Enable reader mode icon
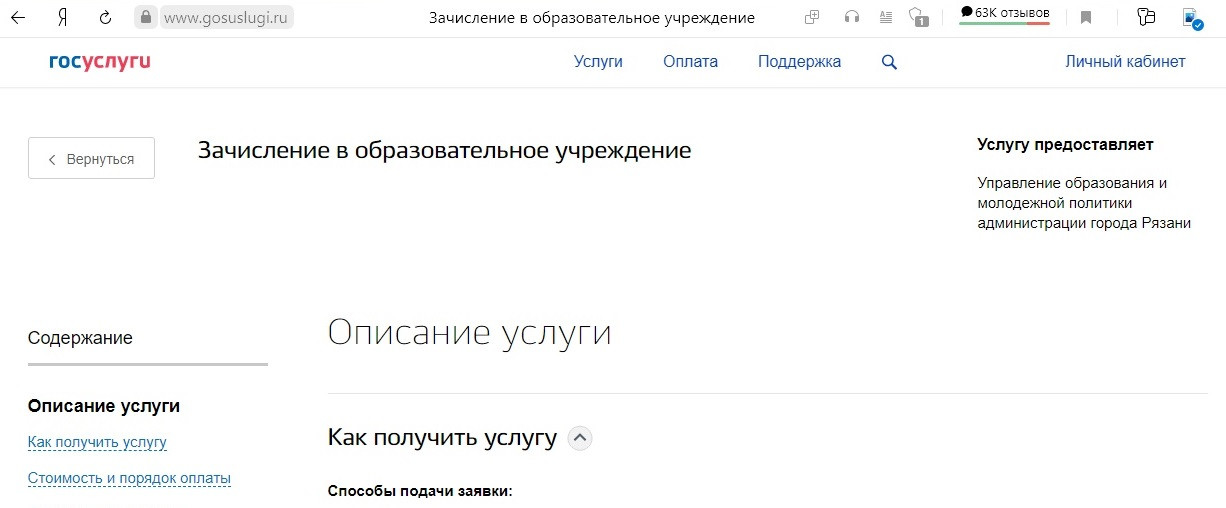The width and height of the screenshot is (1226, 508). [885, 17]
